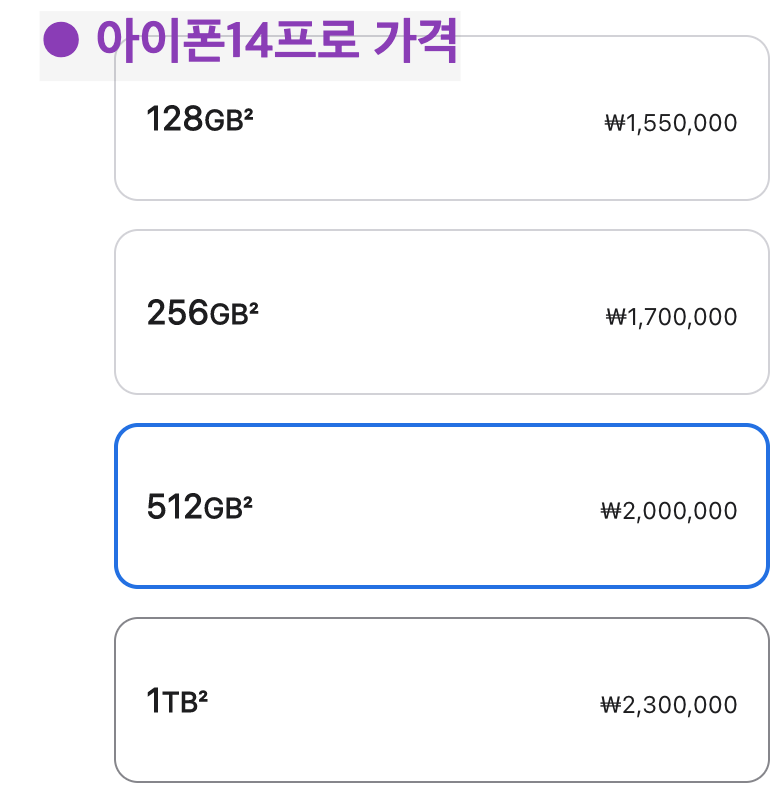Screen dimensions: 782x808
Task: Click the ₩2,000,000 price
Action: coord(669,511)
